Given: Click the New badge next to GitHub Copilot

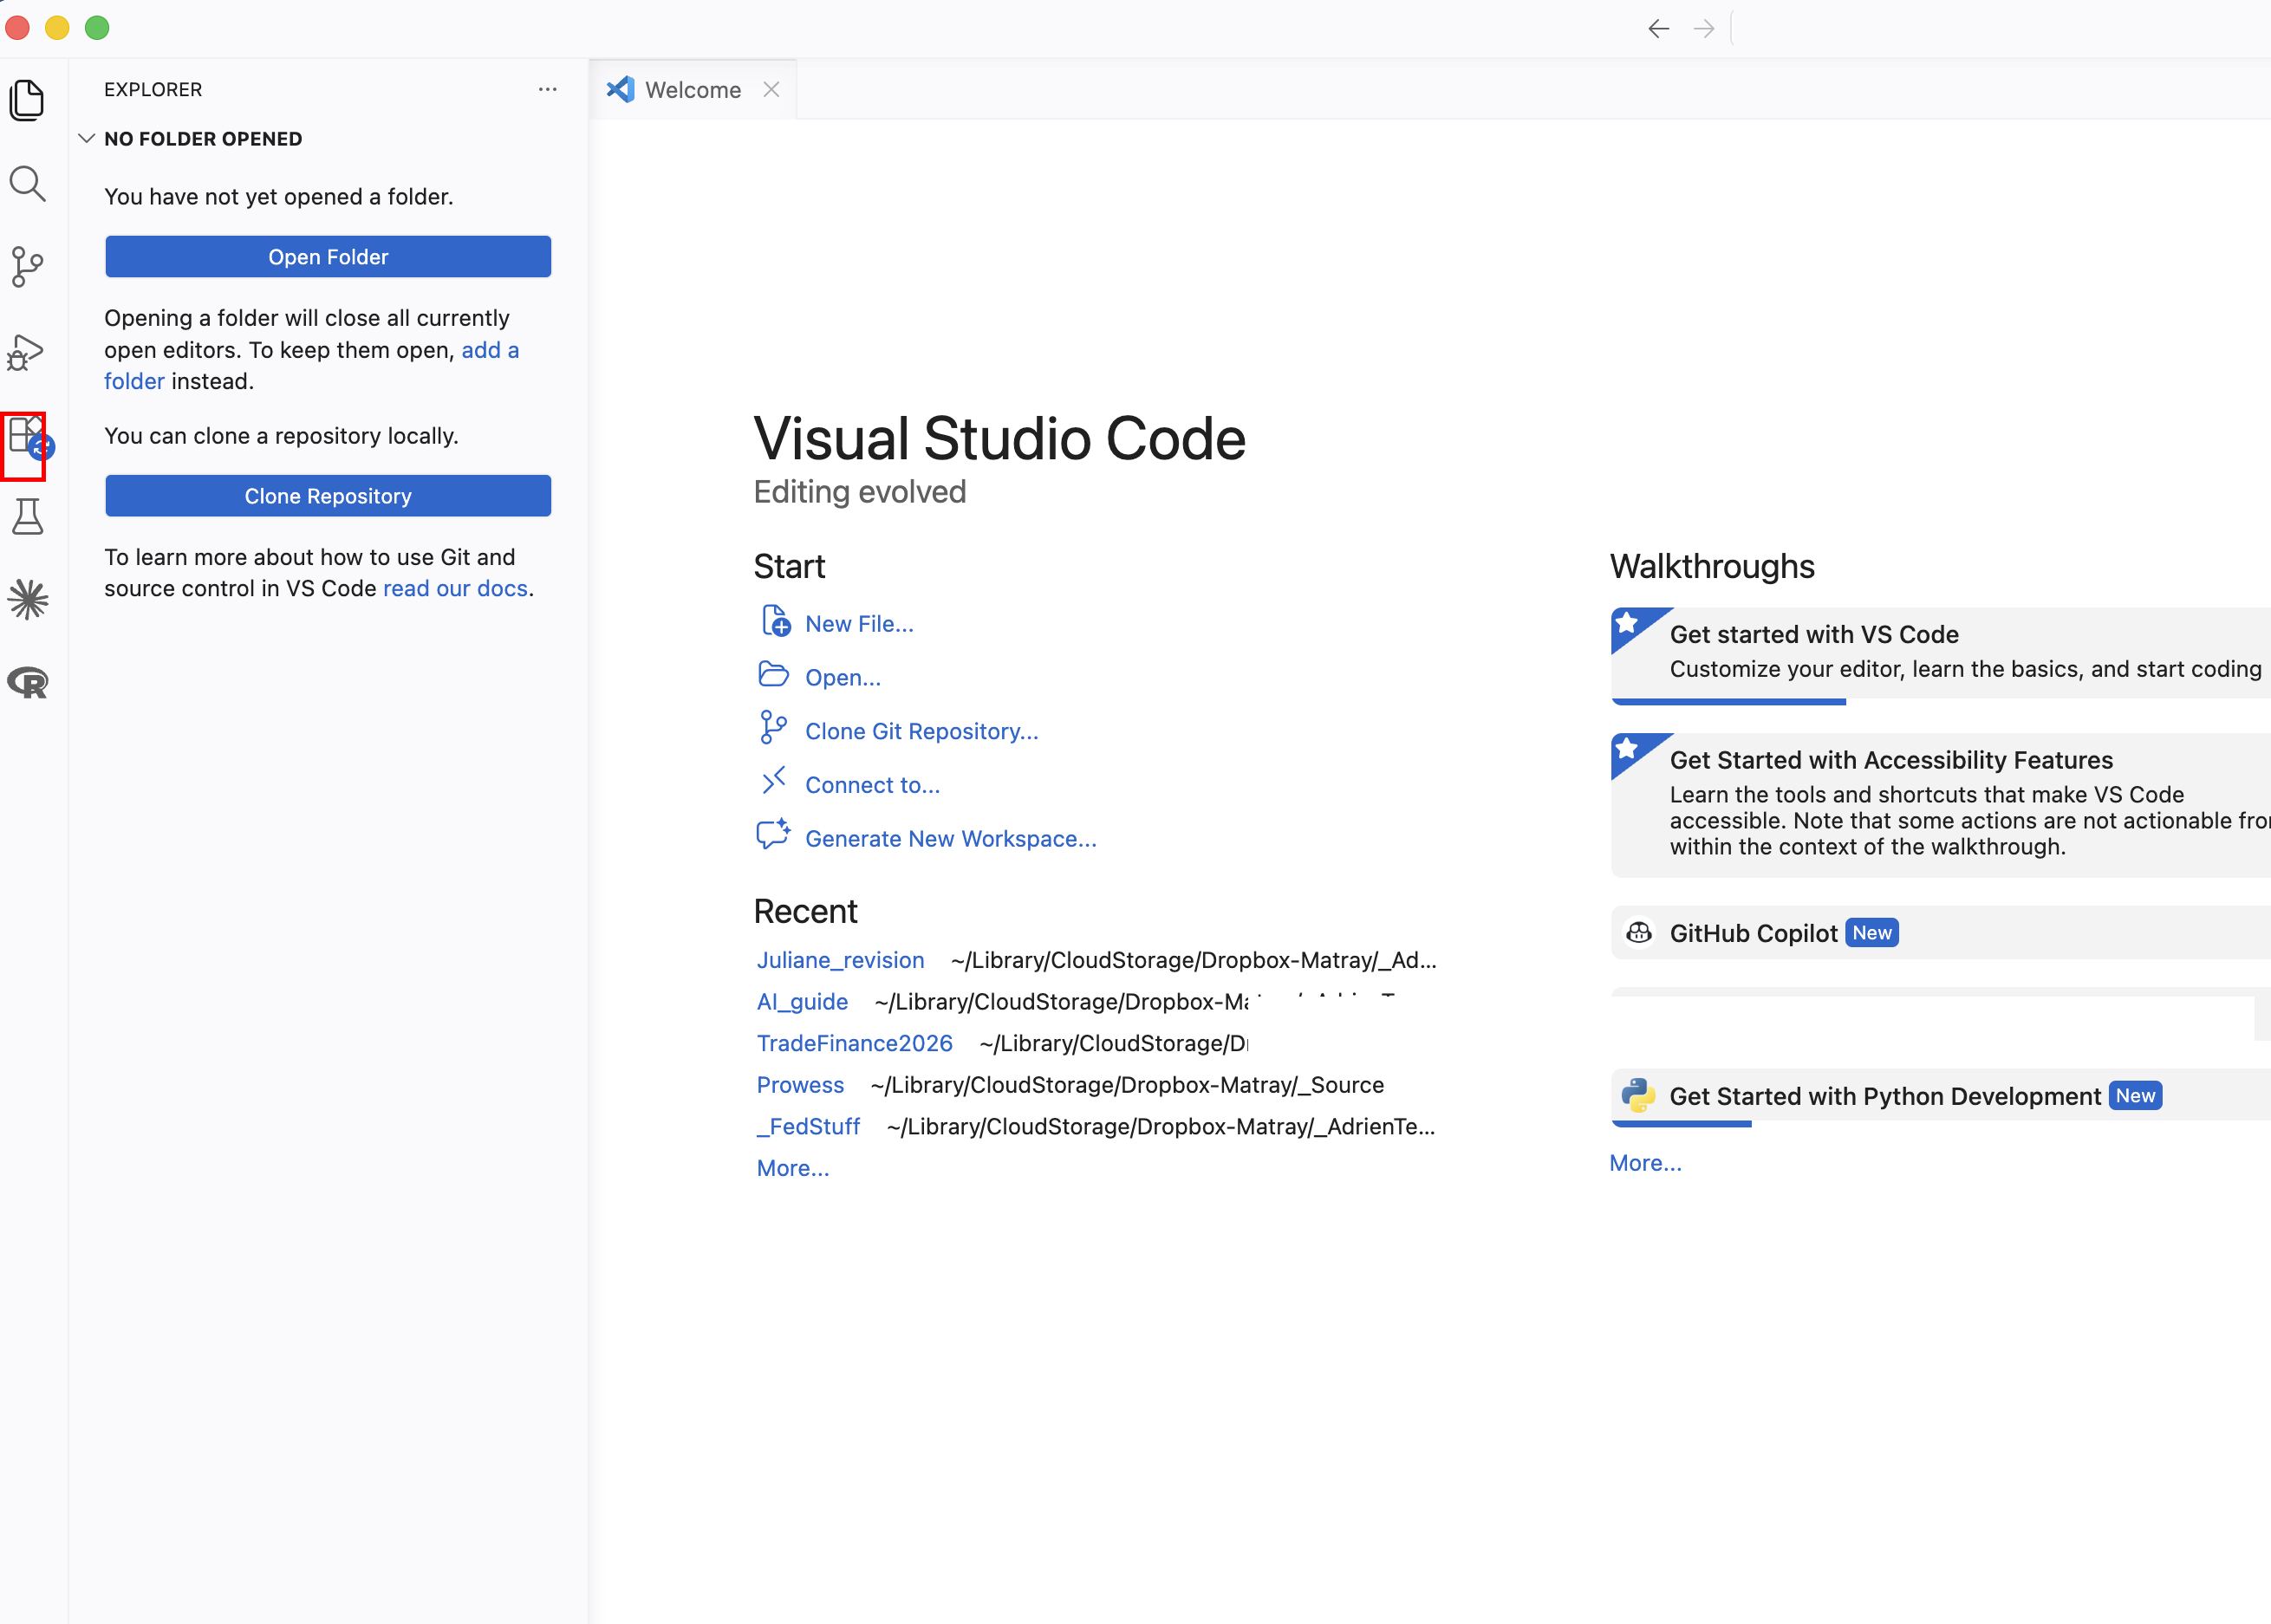Looking at the screenshot, I should pos(1872,933).
